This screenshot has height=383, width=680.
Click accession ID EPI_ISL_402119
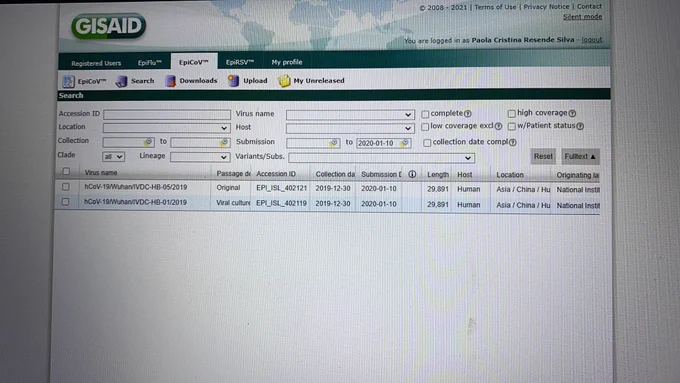[x=281, y=203]
